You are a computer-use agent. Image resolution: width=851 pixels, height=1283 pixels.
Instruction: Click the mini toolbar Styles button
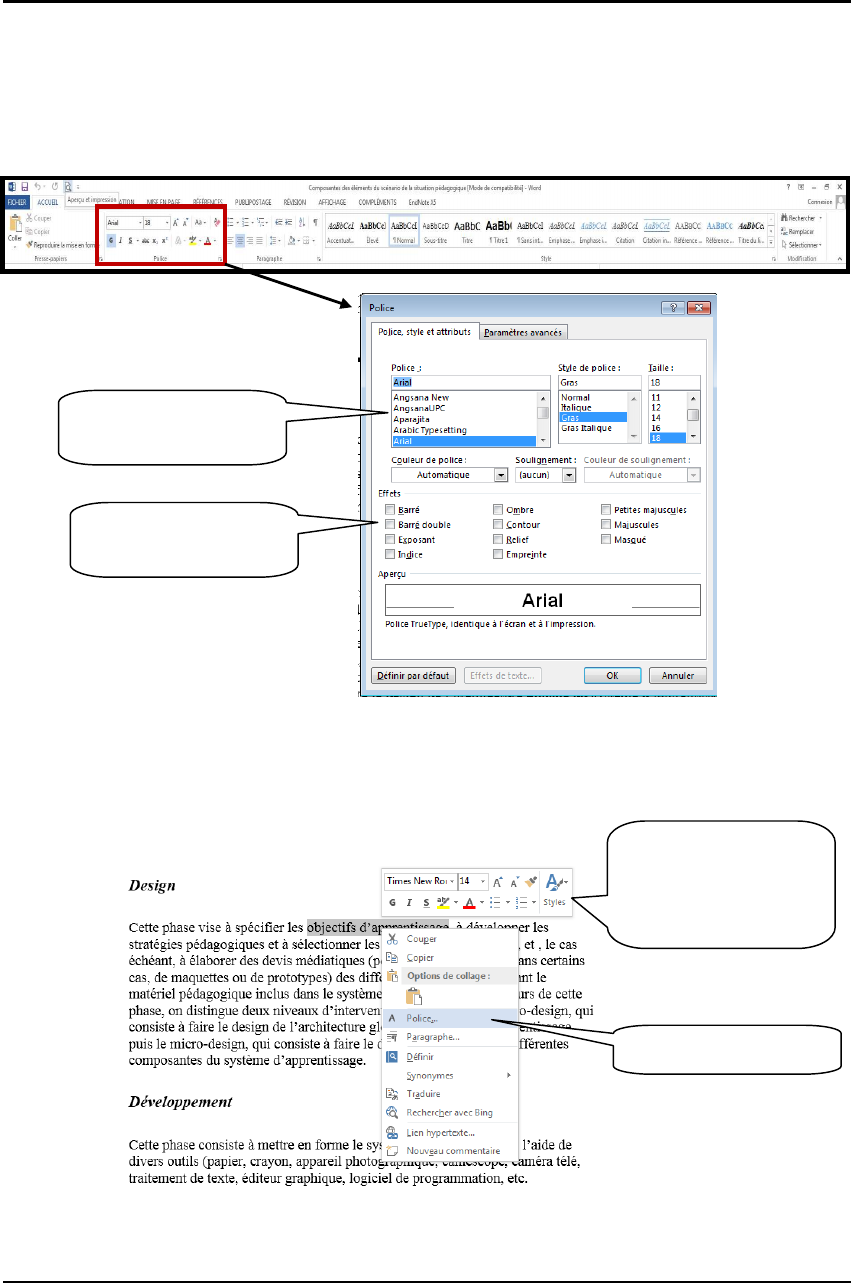coord(555,891)
